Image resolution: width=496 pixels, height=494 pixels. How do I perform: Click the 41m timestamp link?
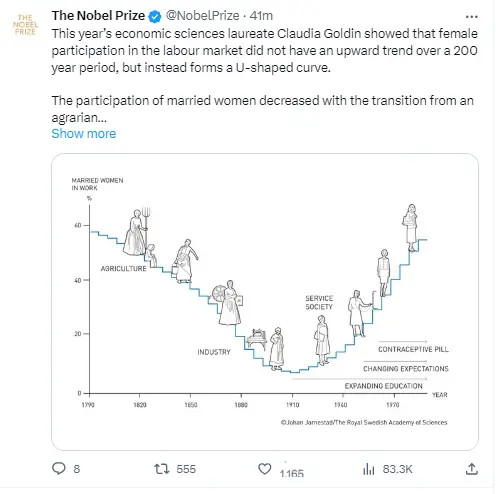pos(261,16)
